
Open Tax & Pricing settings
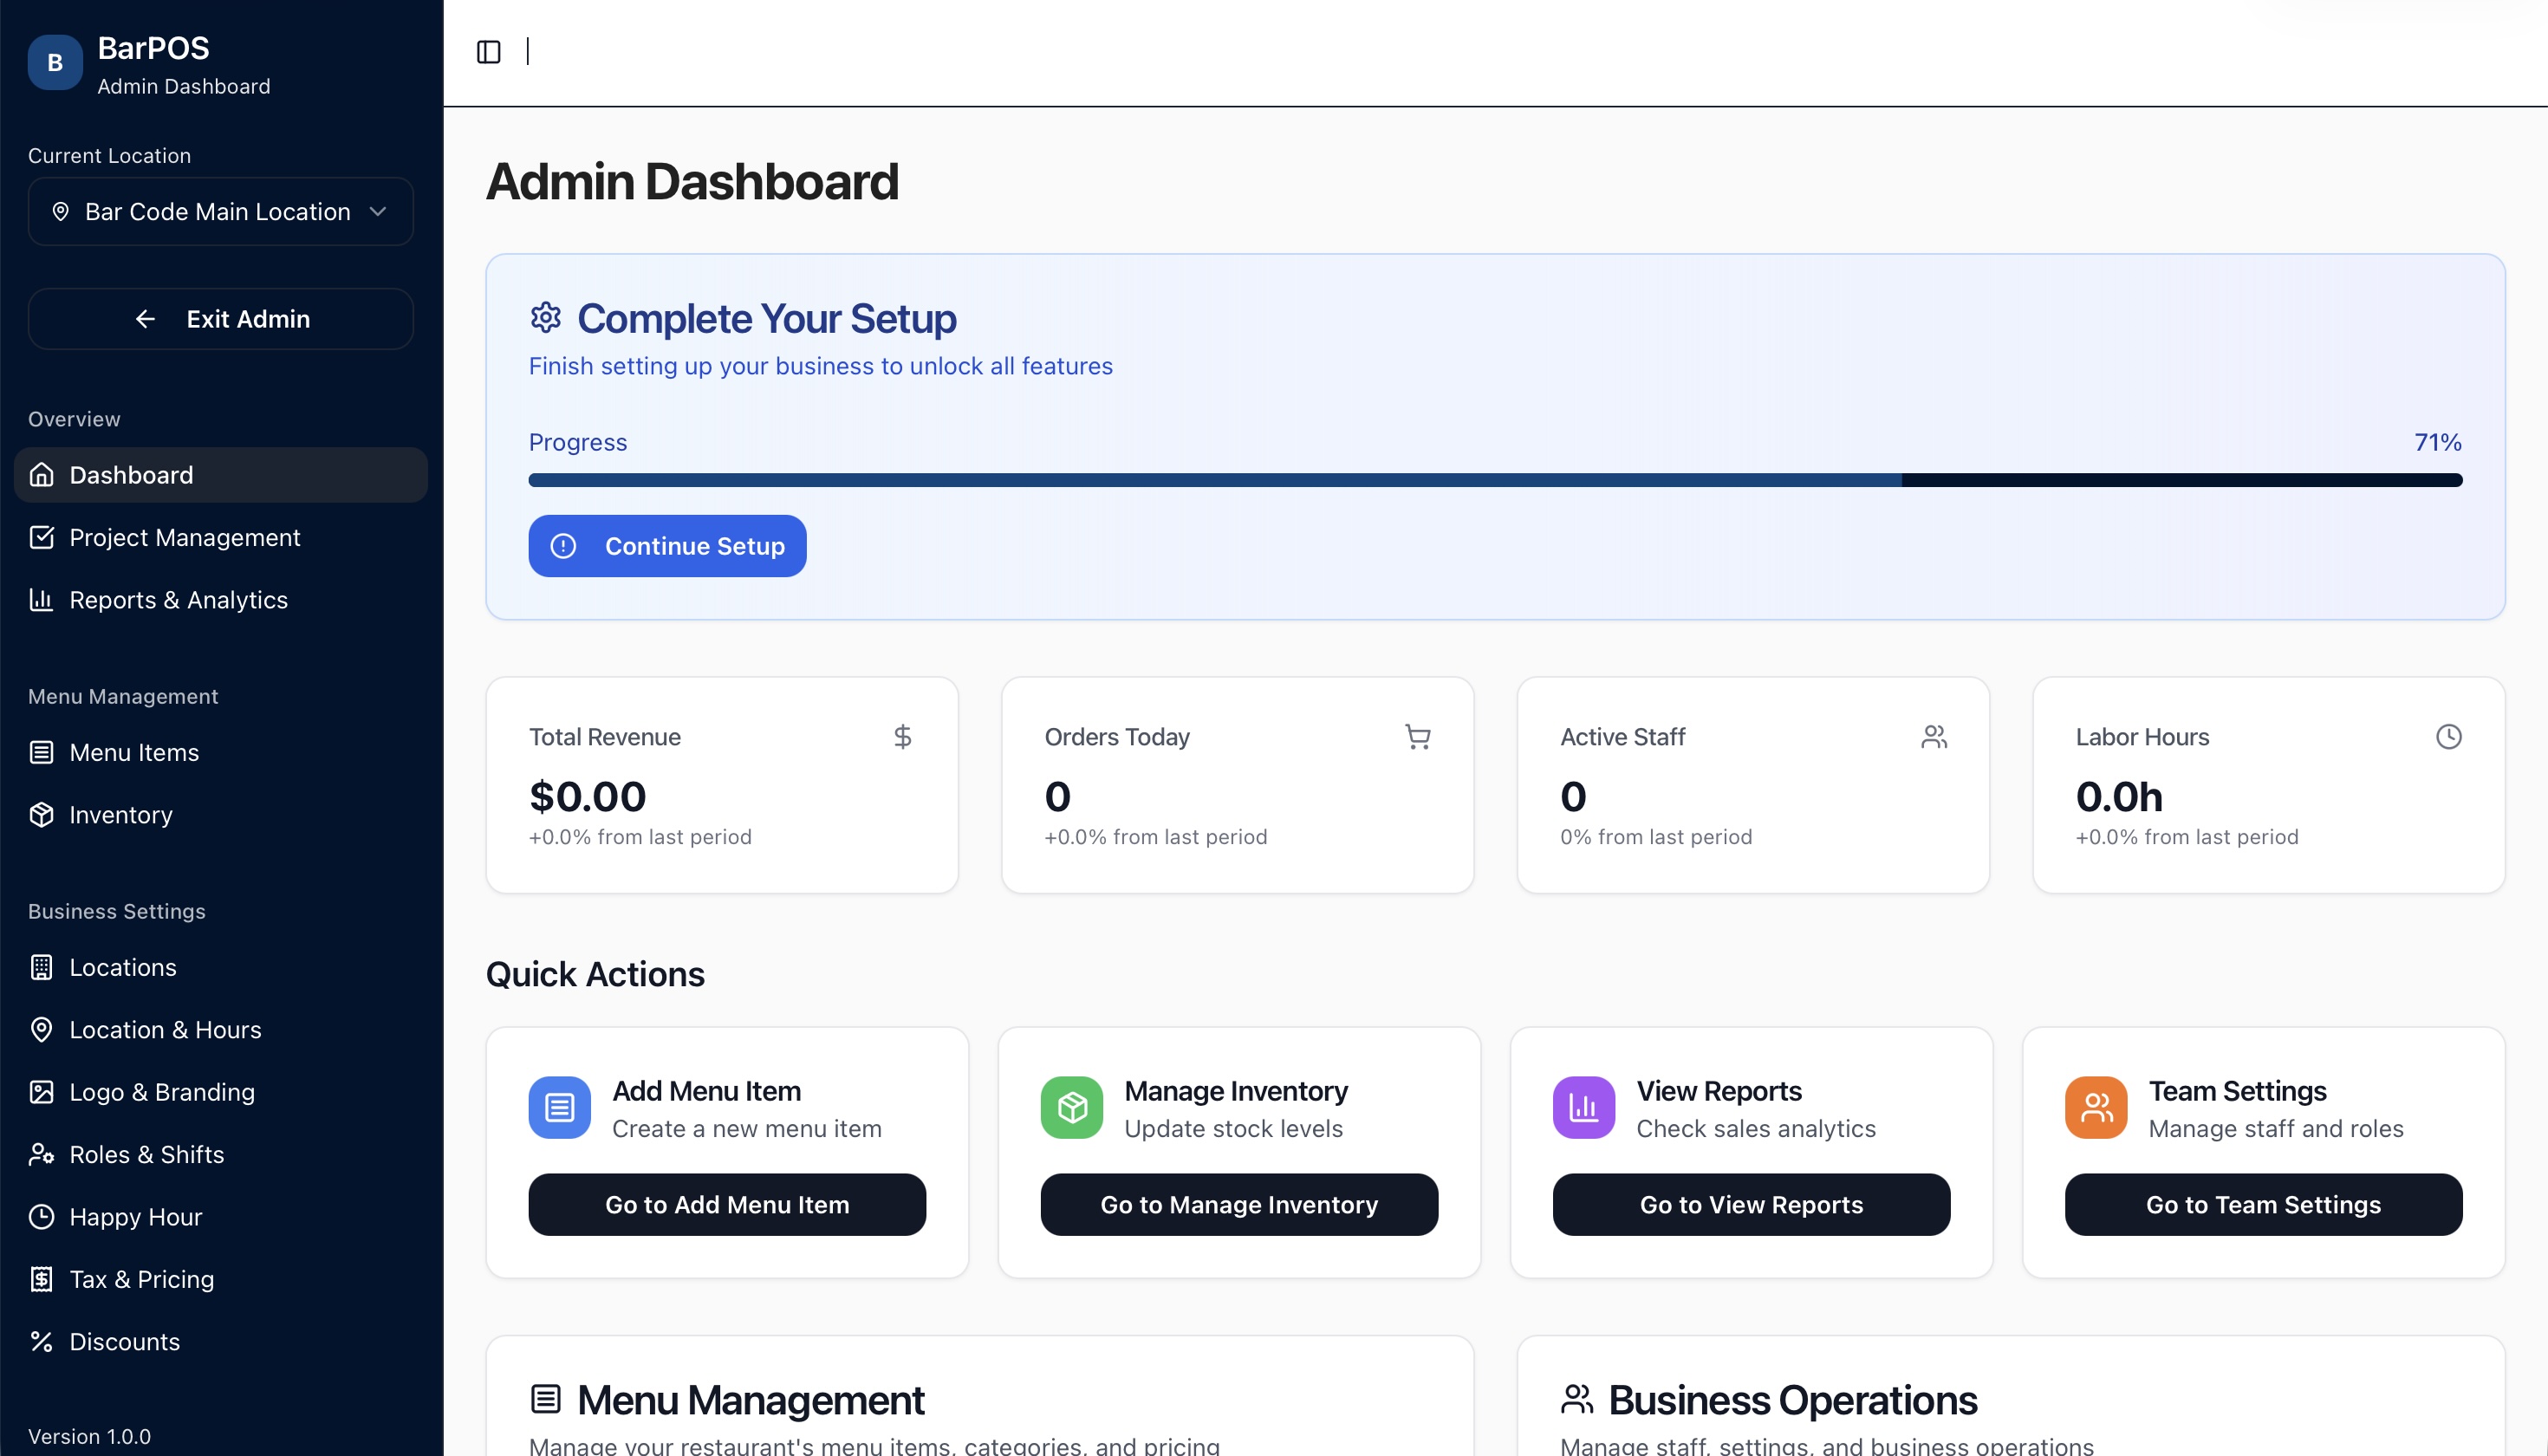click(x=221, y=1280)
